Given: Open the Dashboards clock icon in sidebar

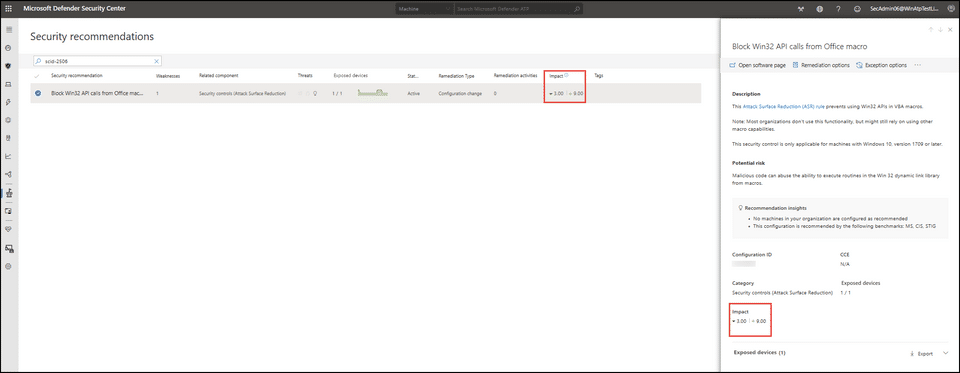Looking at the screenshot, I should tap(9, 48).
